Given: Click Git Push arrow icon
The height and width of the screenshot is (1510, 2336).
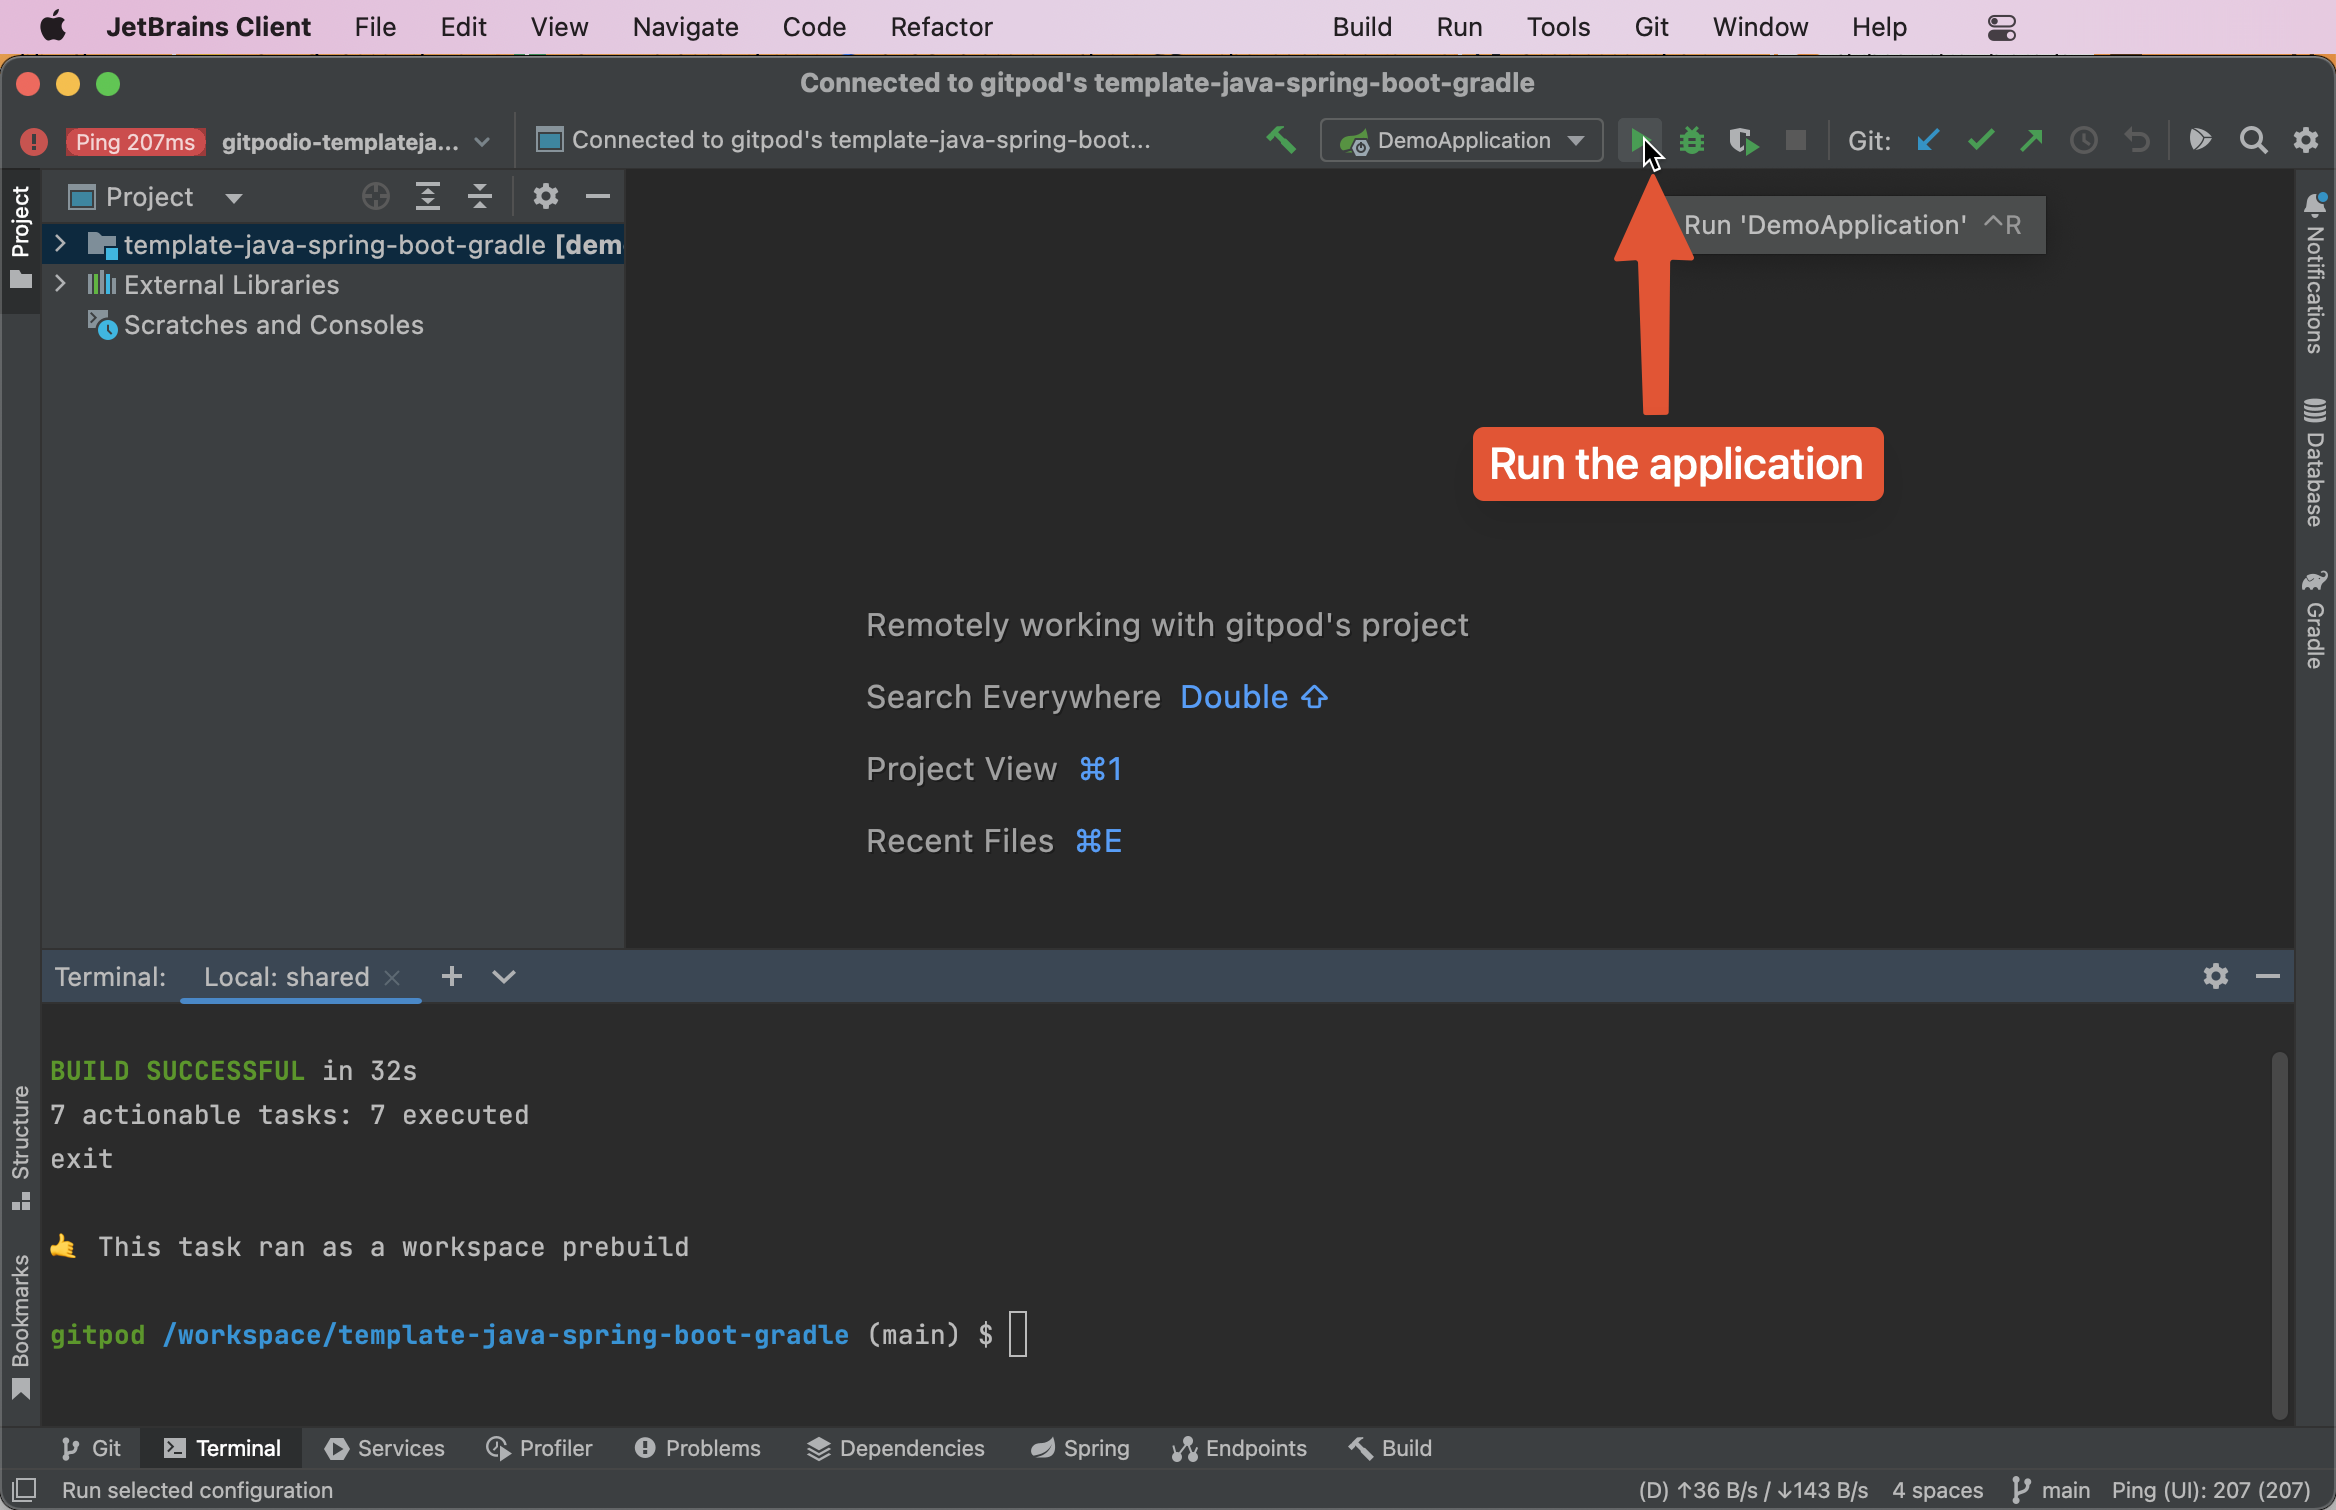Looking at the screenshot, I should (2031, 140).
